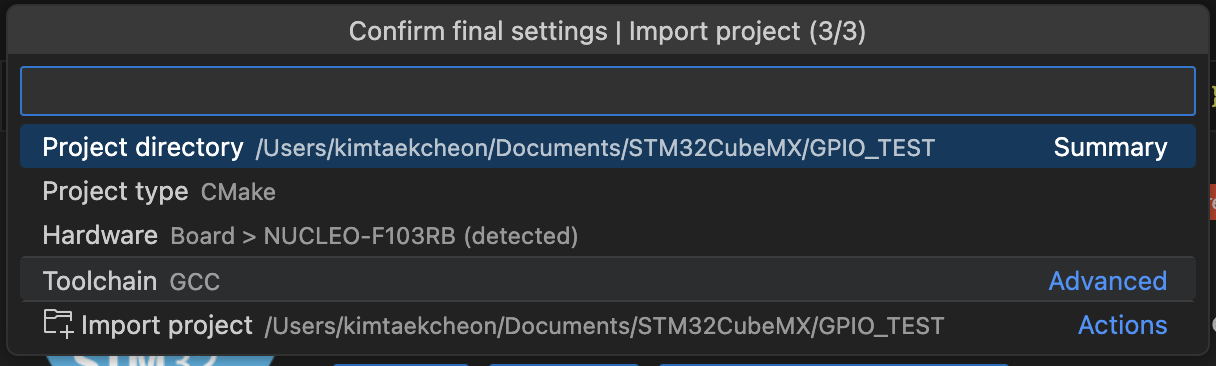Click the folder-plus Import project icon
The height and width of the screenshot is (366, 1216).
point(59,323)
